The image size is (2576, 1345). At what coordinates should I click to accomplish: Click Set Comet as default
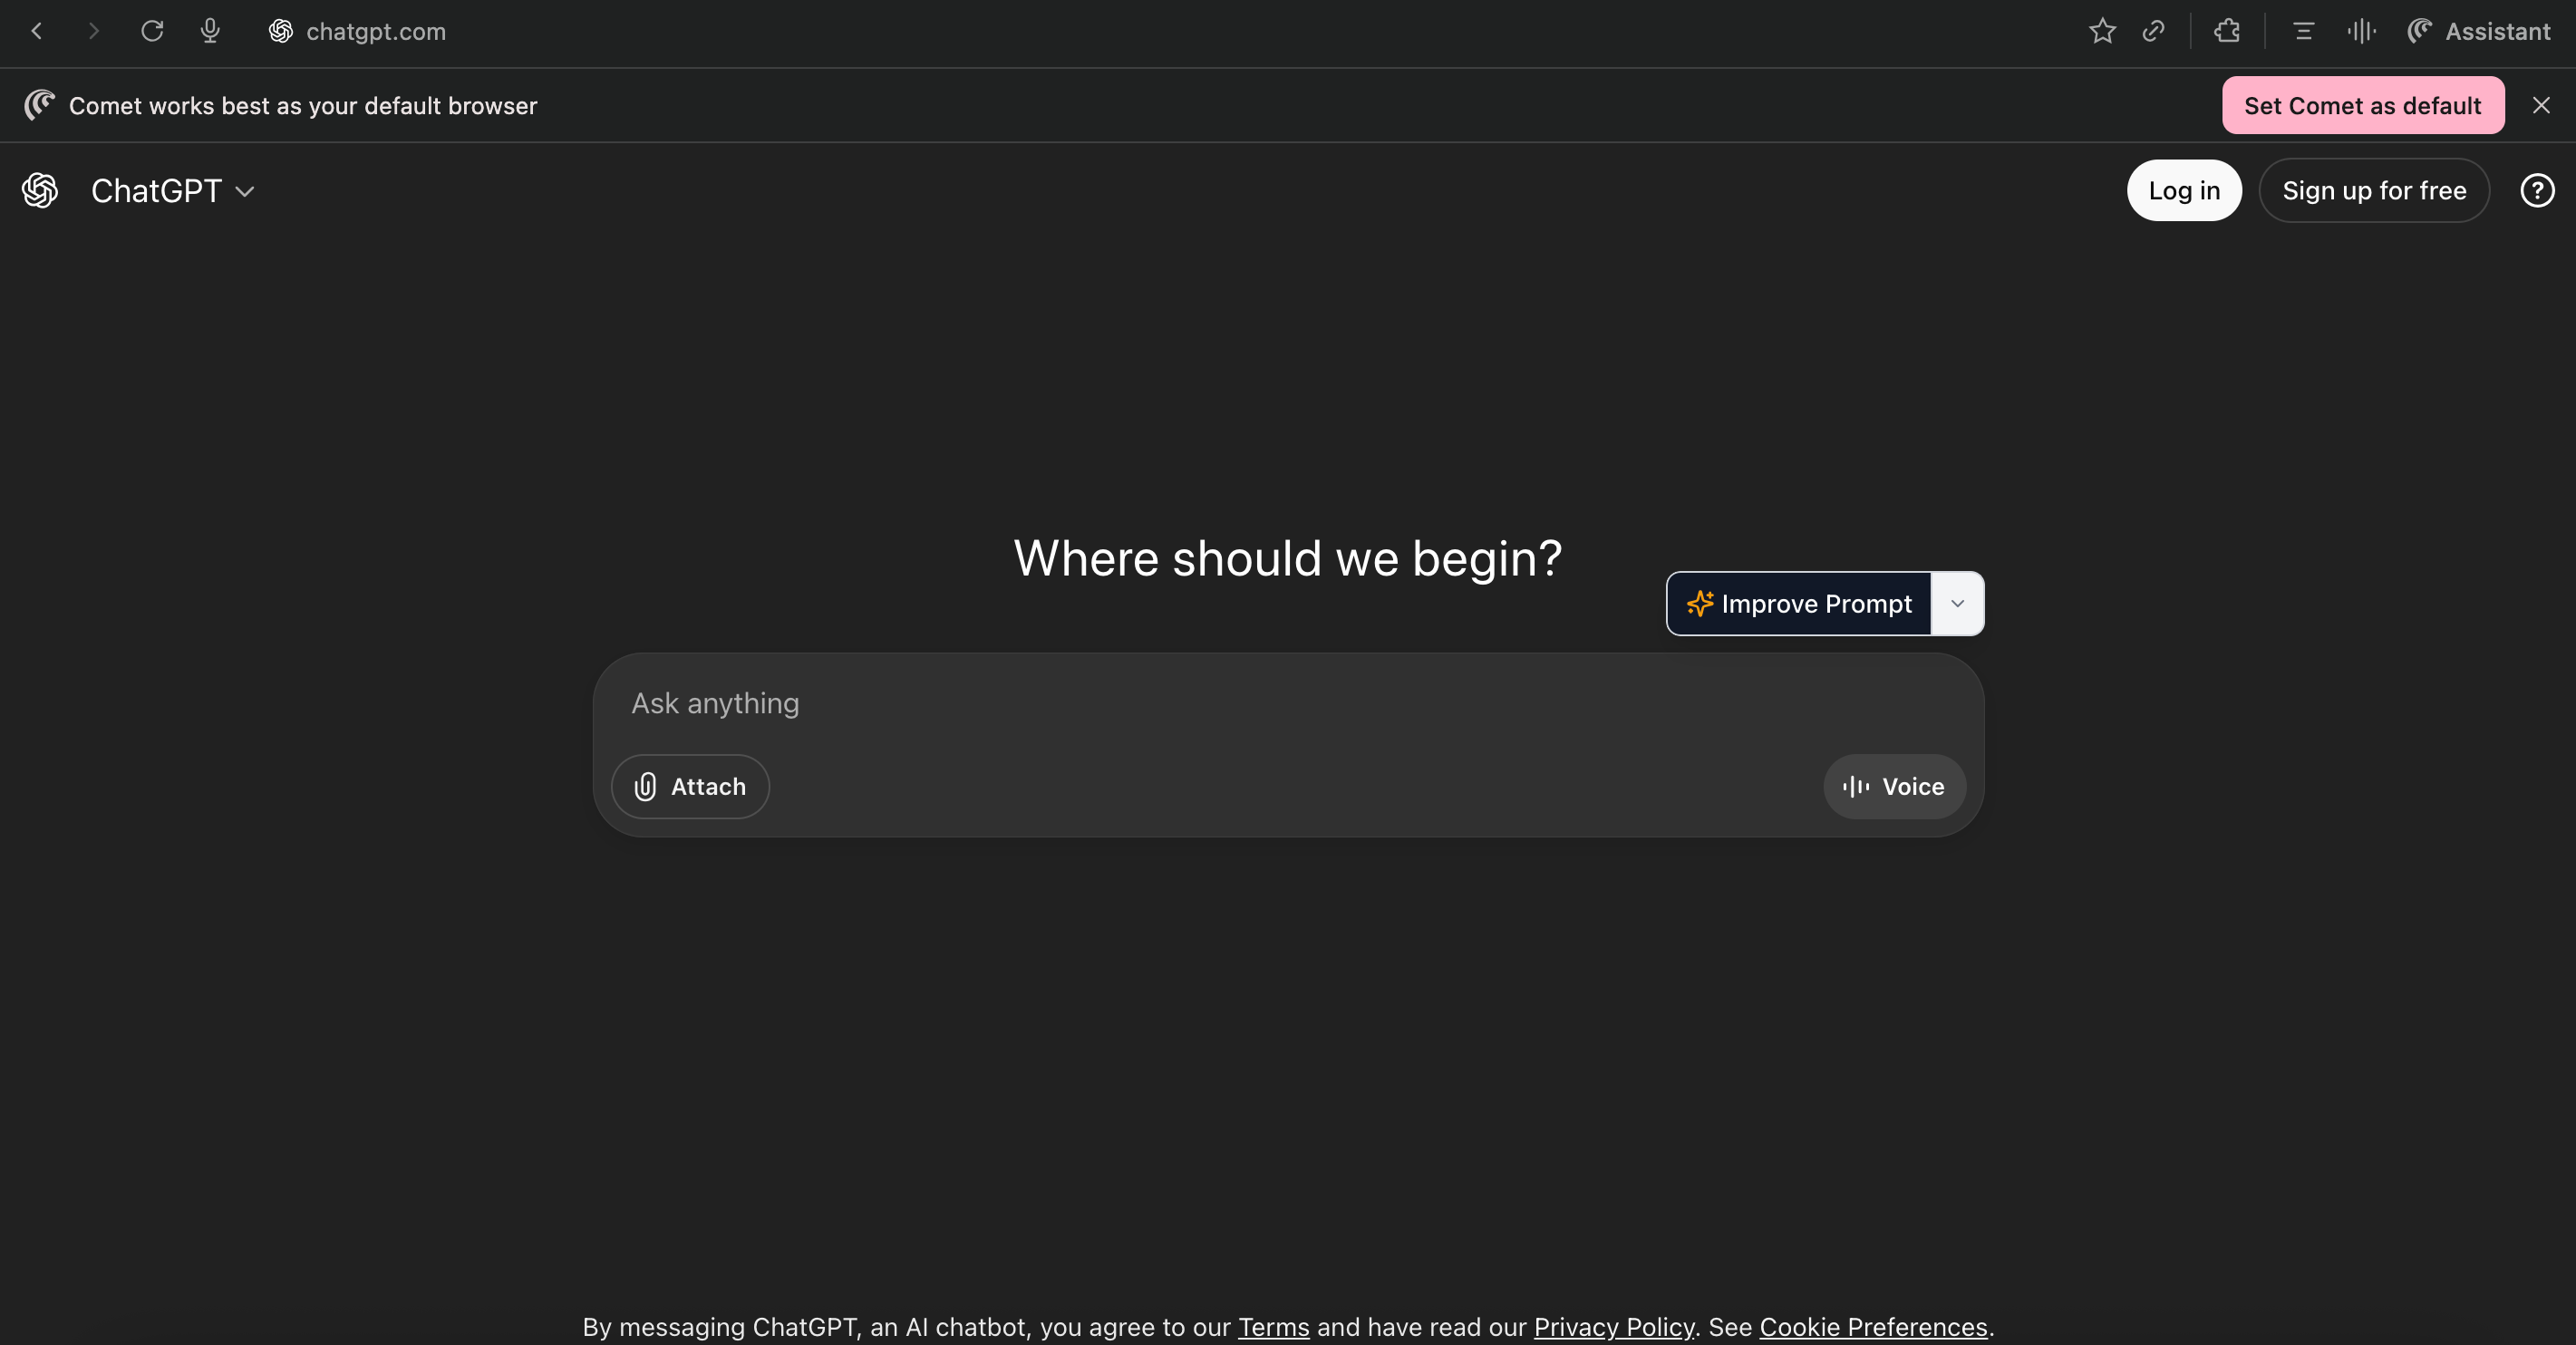coord(2362,105)
